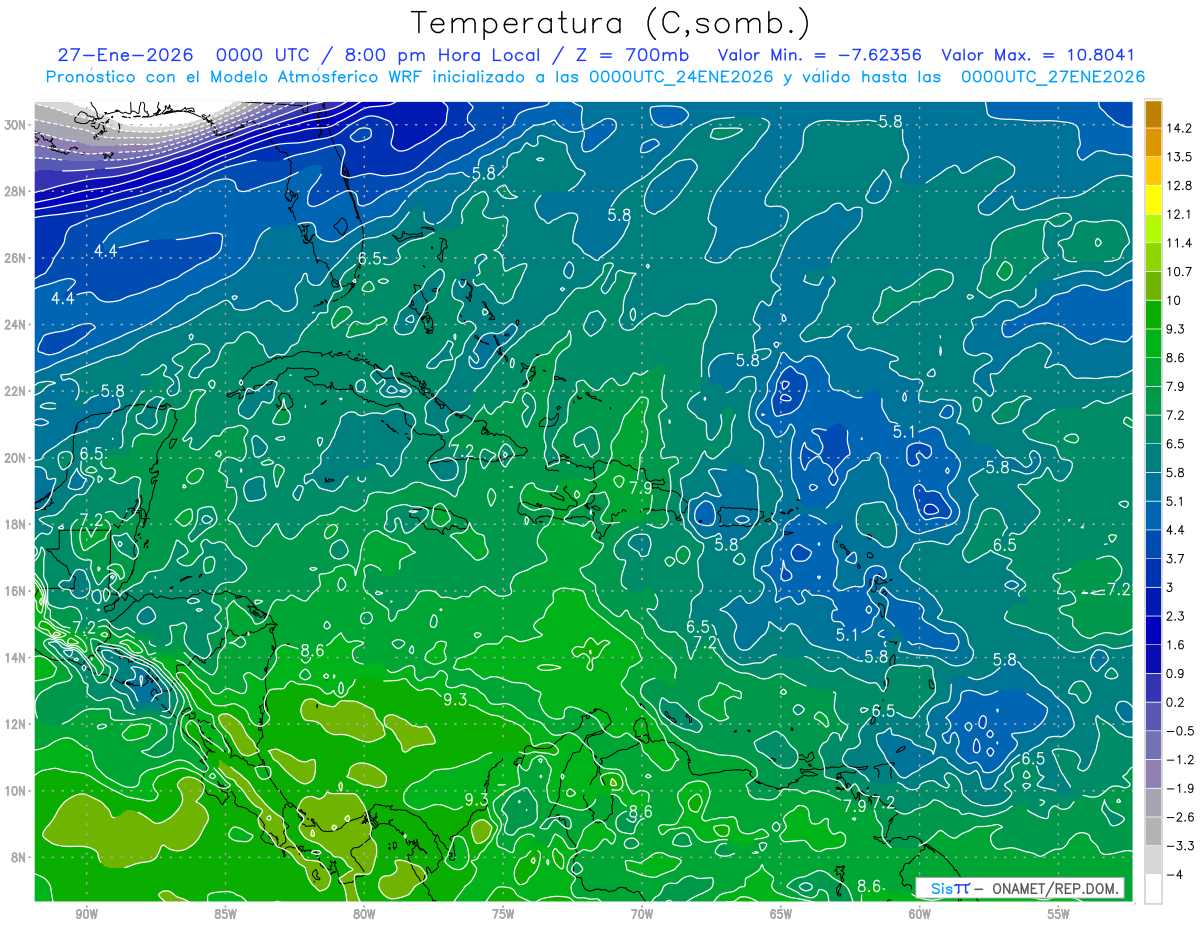Click the legend value 10.7
The width and height of the screenshot is (1200, 927).
[x=1179, y=271]
